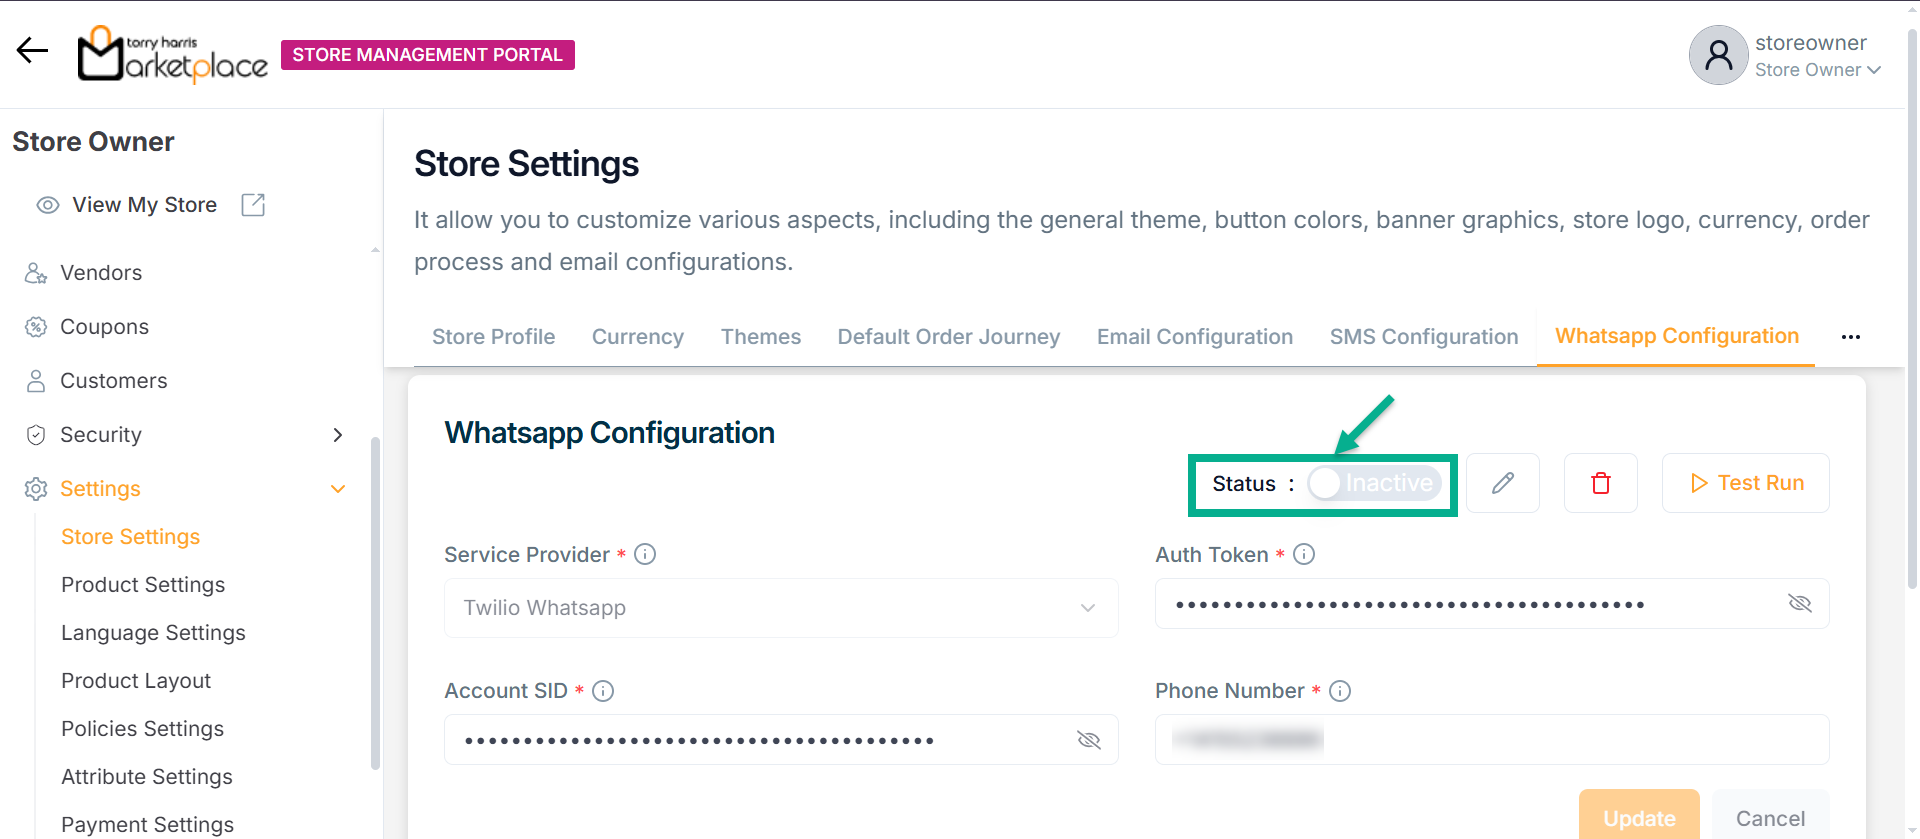Click the pencil edit icon
1920x839 pixels.
coord(1502,483)
